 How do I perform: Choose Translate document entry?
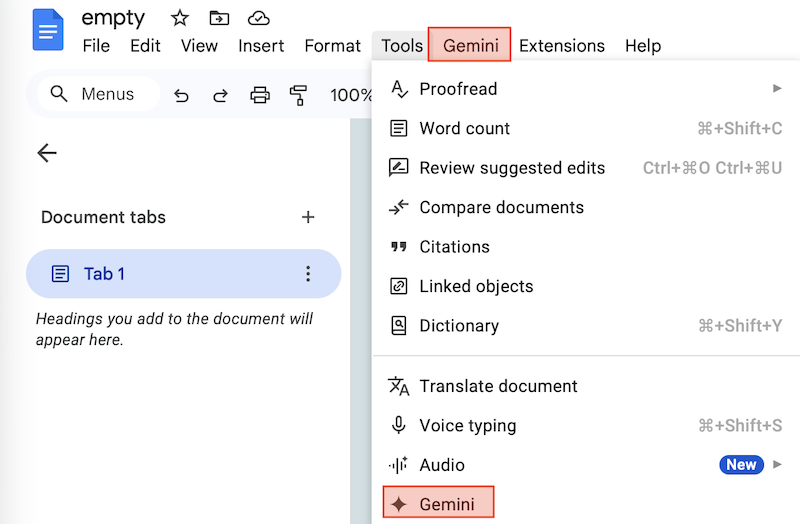pyautogui.click(x=586, y=386)
